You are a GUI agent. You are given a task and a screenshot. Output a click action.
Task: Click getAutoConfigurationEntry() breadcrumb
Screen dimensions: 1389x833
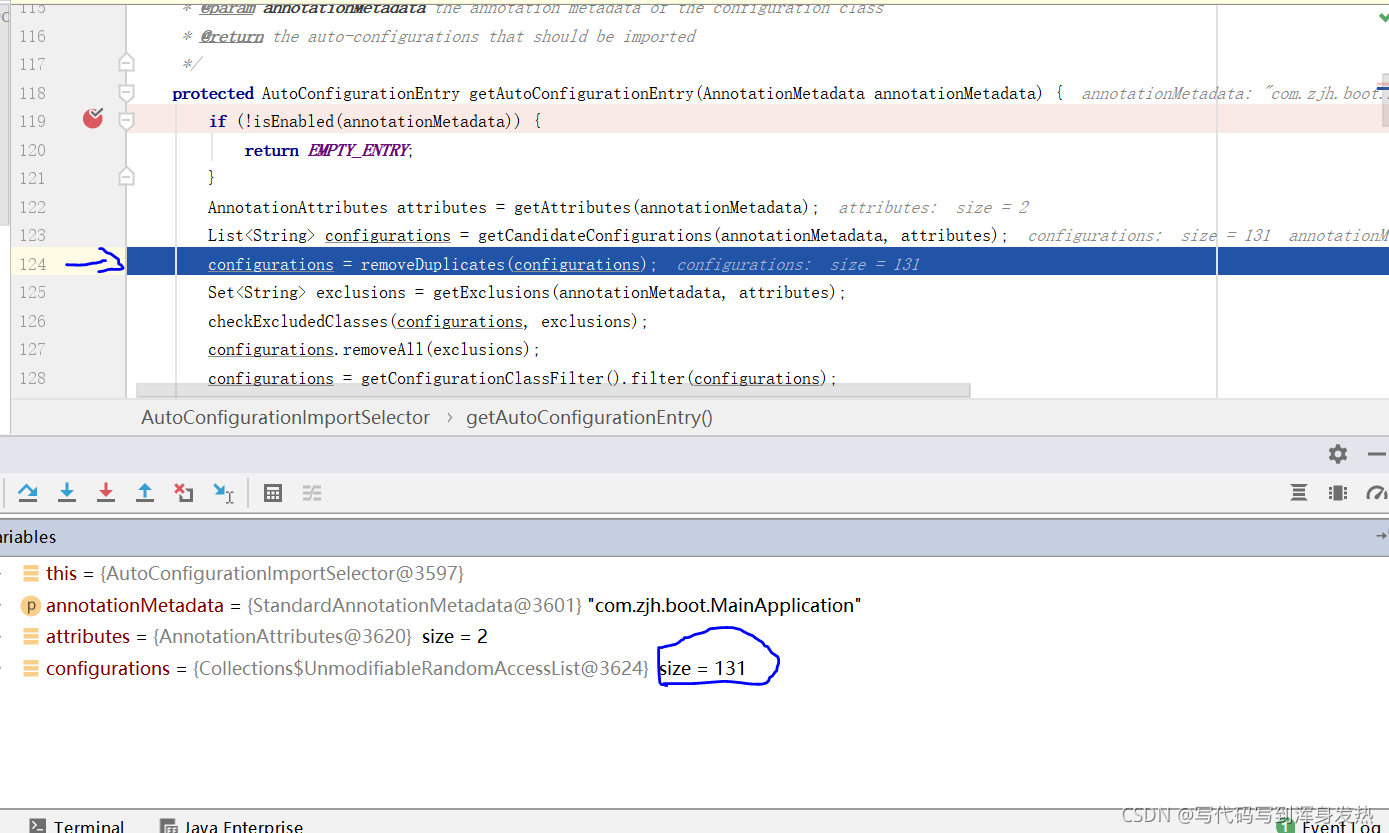(x=589, y=417)
